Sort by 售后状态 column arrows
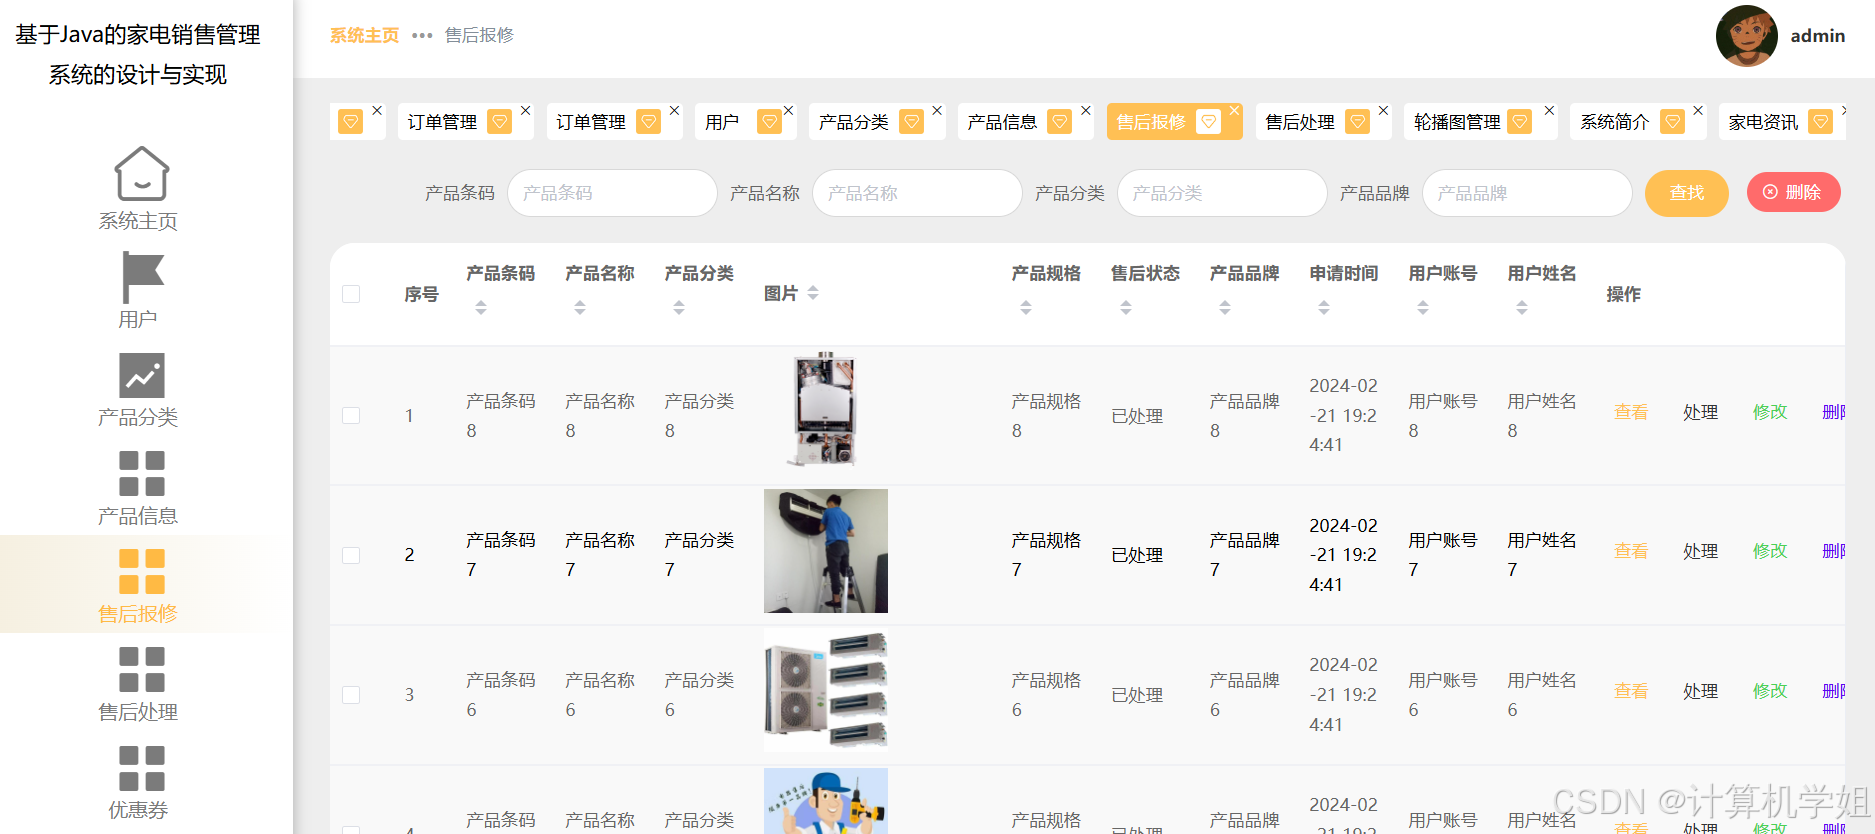The image size is (1875, 834). tap(1126, 308)
